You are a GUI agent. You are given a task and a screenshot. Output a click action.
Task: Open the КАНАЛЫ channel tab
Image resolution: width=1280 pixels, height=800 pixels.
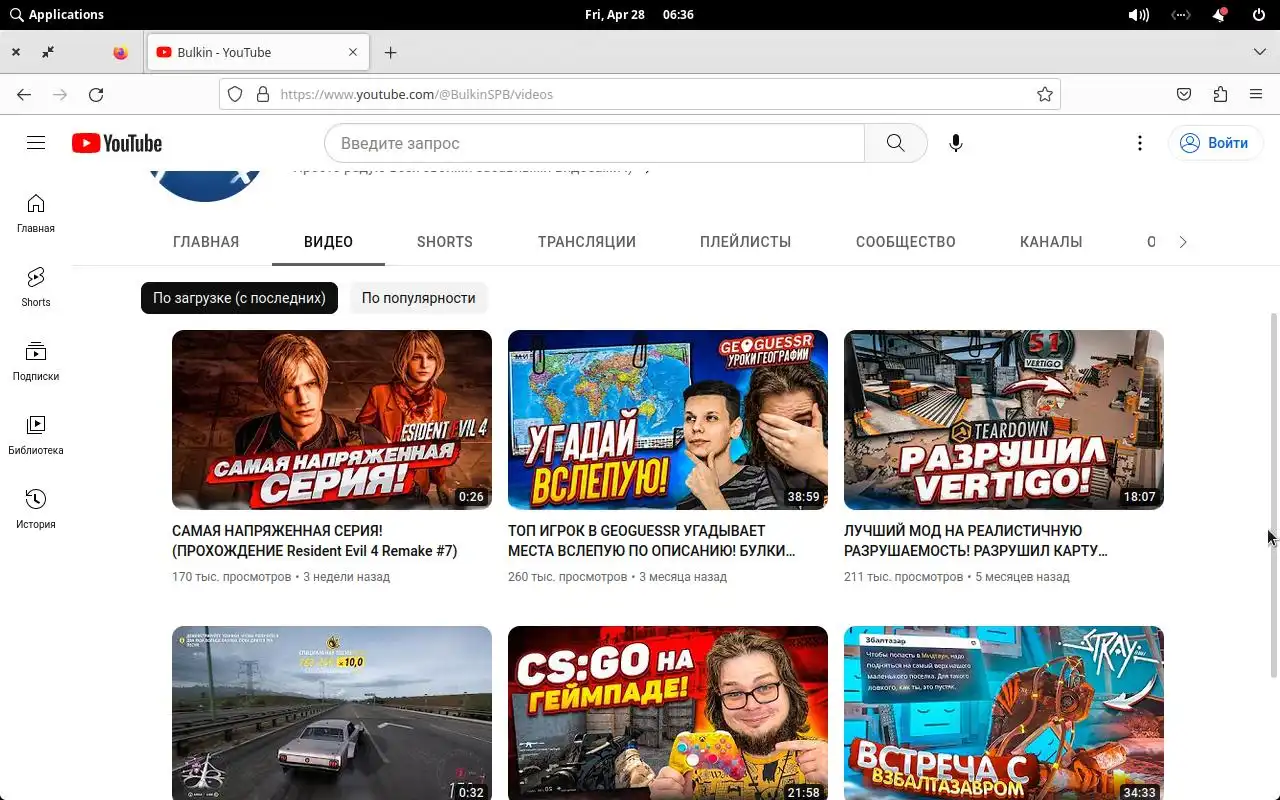pos(1051,242)
